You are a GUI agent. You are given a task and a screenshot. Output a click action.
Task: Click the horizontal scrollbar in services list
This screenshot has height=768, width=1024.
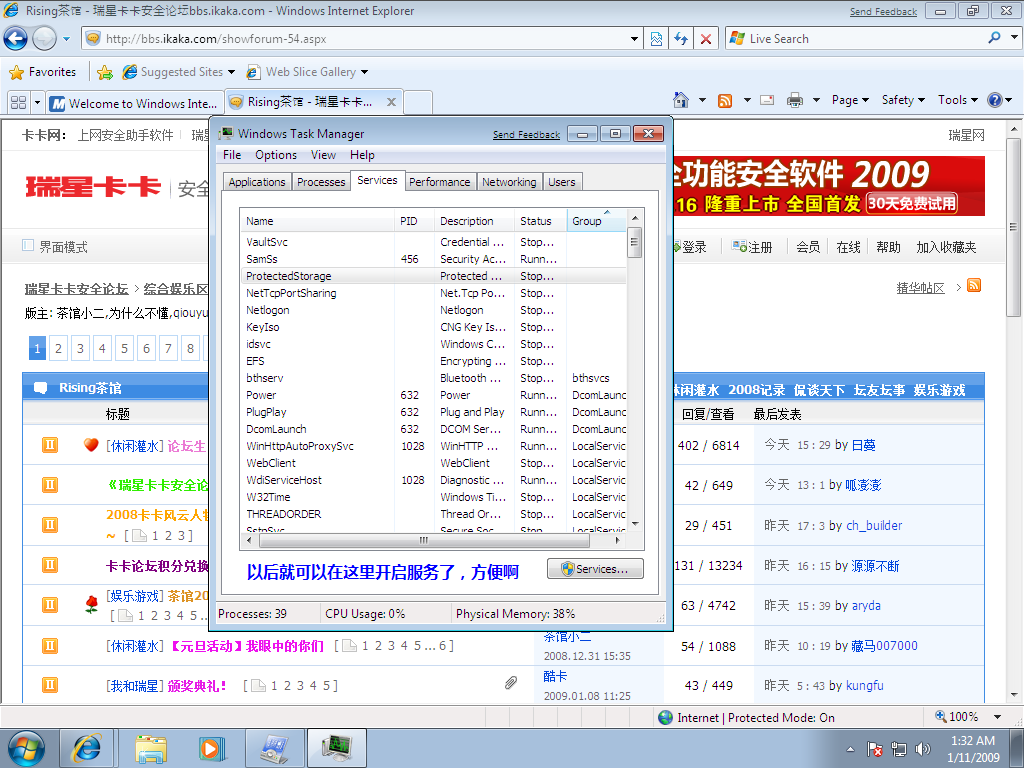coord(423,540)
